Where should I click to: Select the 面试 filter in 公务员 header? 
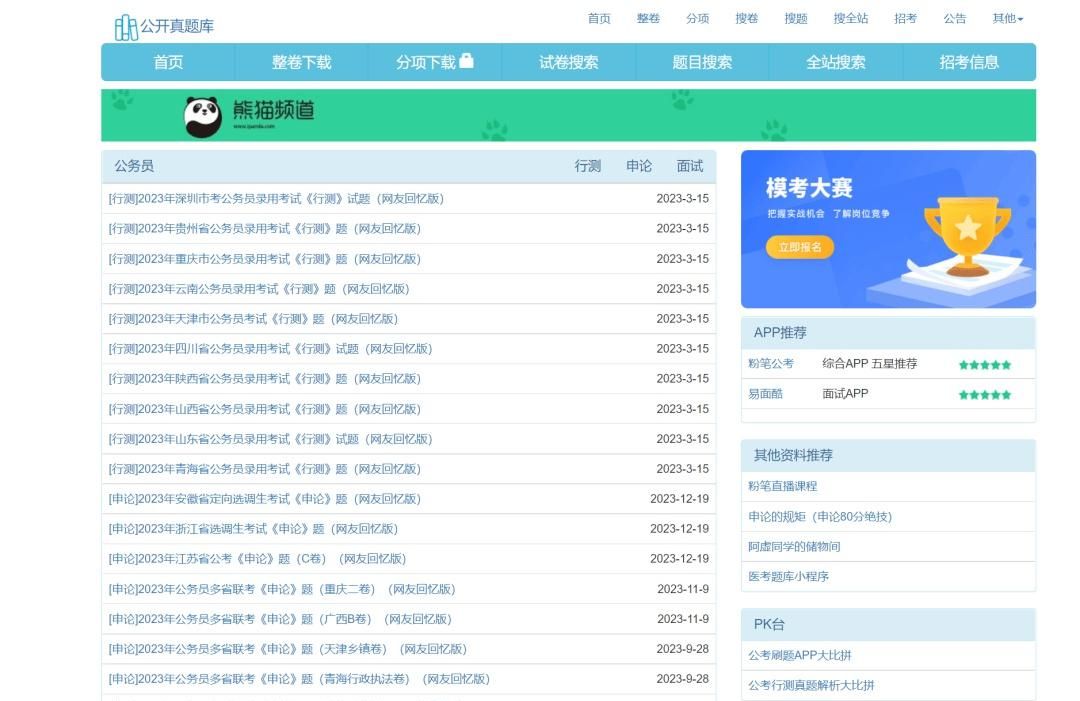click(x=690, y=166)
